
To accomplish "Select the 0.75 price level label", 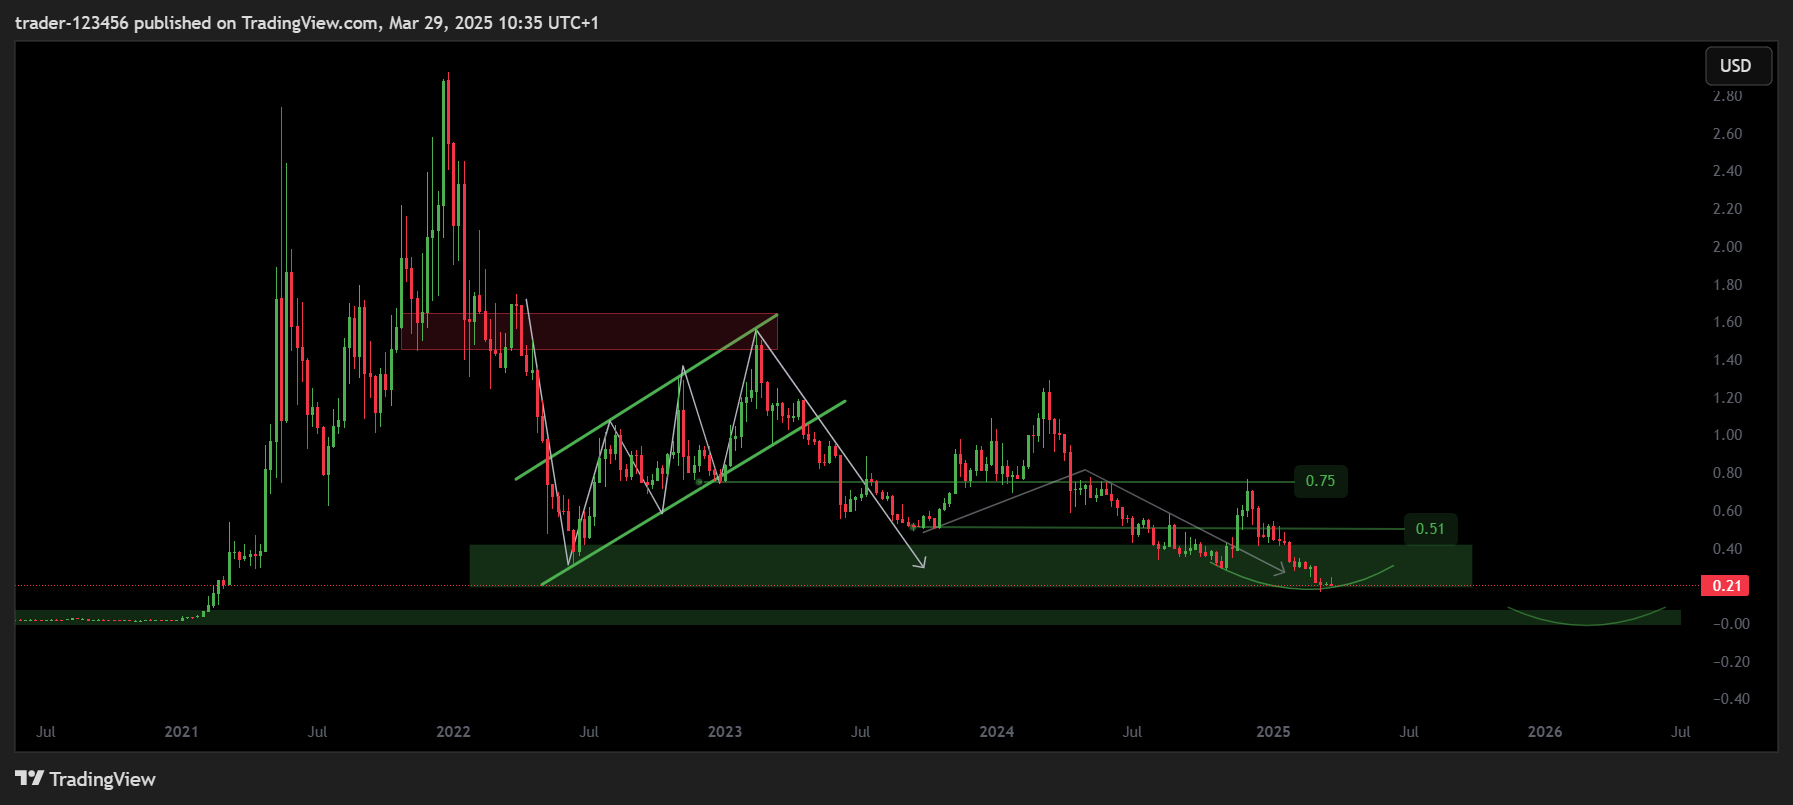I will coord(1320,481).
